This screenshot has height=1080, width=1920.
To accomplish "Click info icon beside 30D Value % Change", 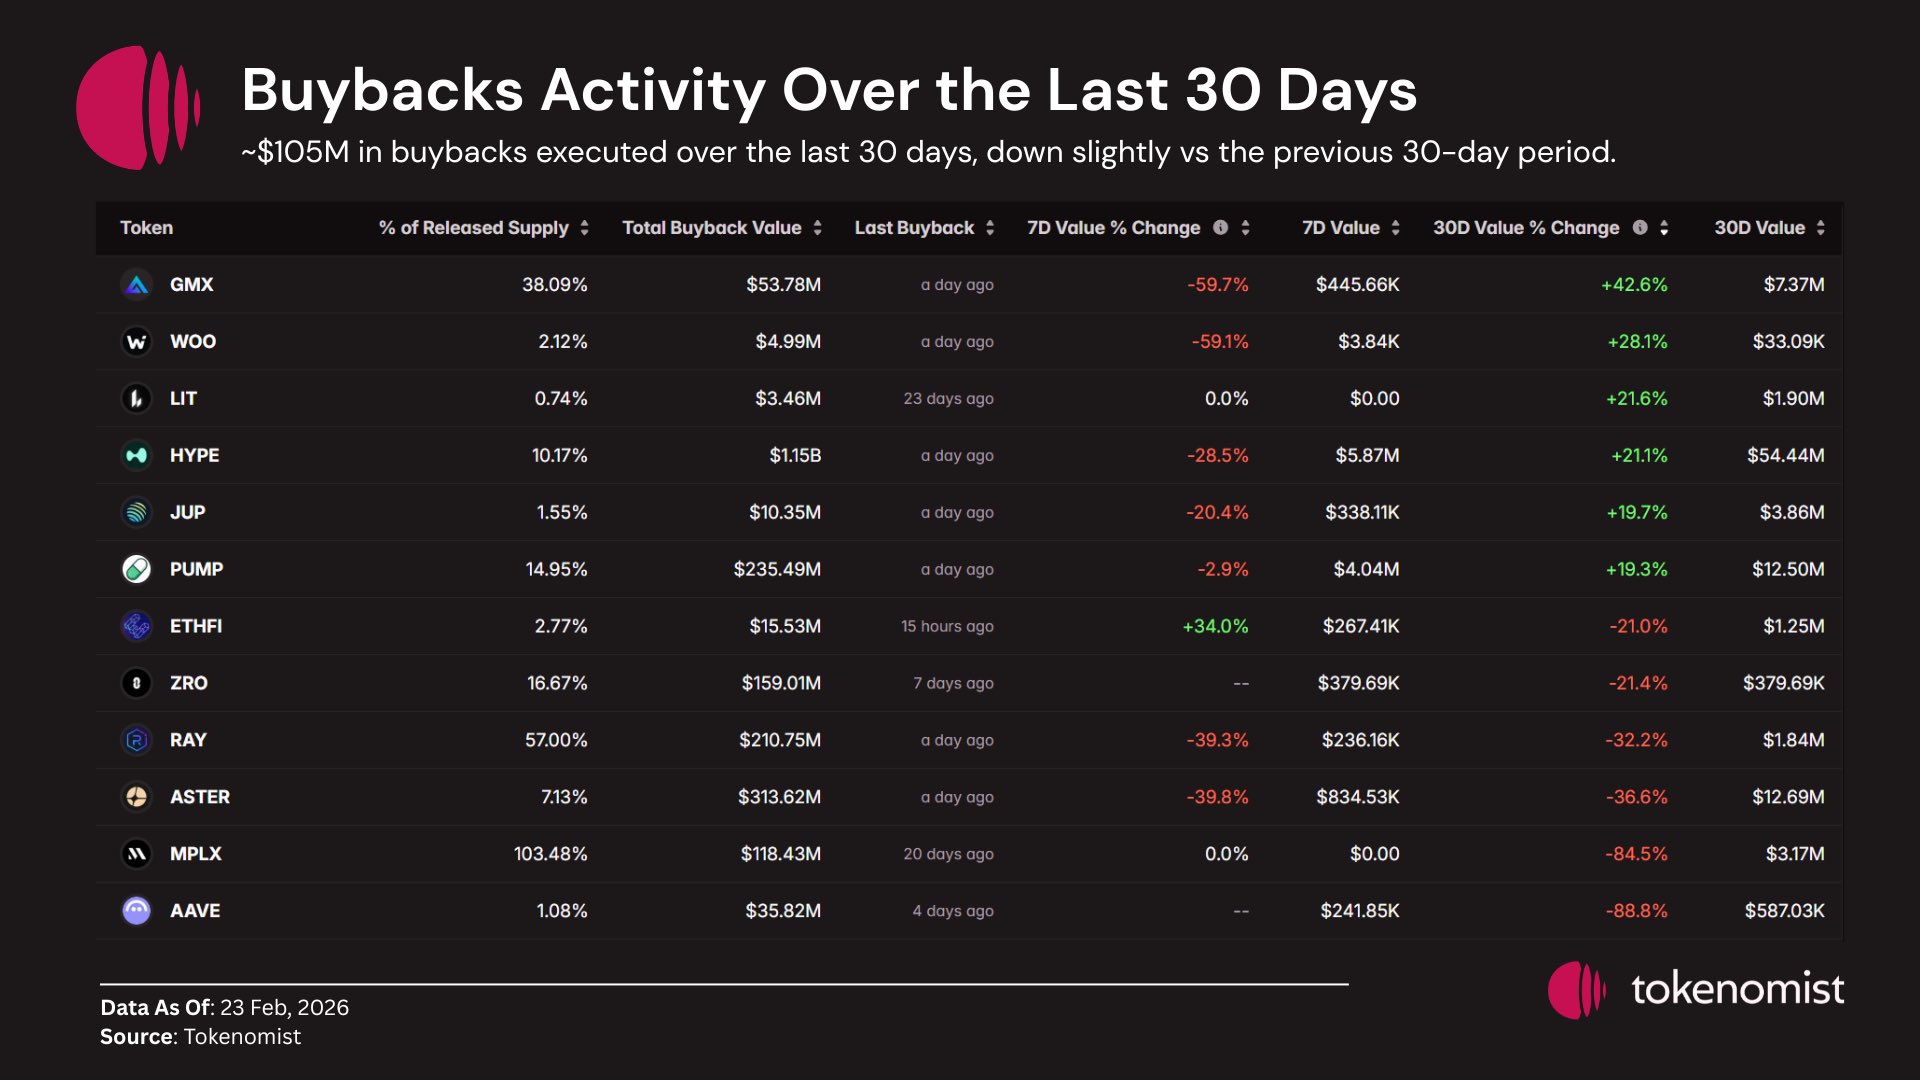I will point(1640,228).
